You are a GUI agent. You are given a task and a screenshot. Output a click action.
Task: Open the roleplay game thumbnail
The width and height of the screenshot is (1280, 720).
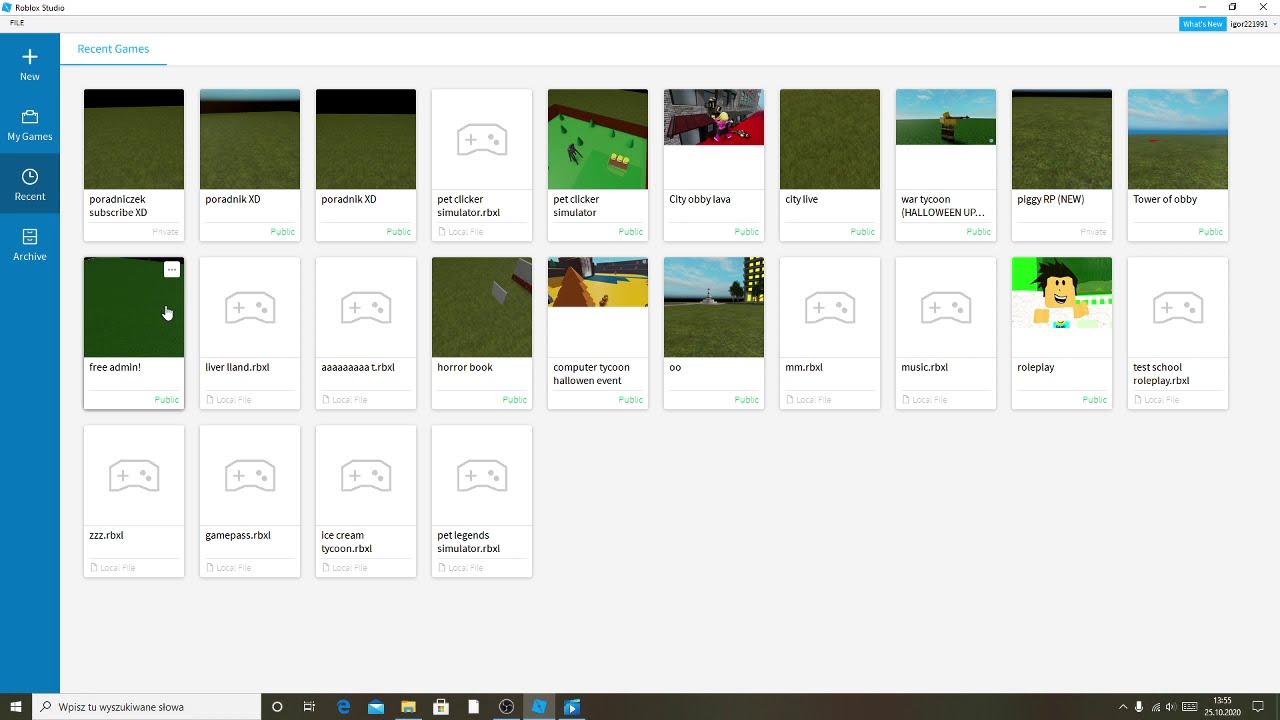tap(1062, 293)
